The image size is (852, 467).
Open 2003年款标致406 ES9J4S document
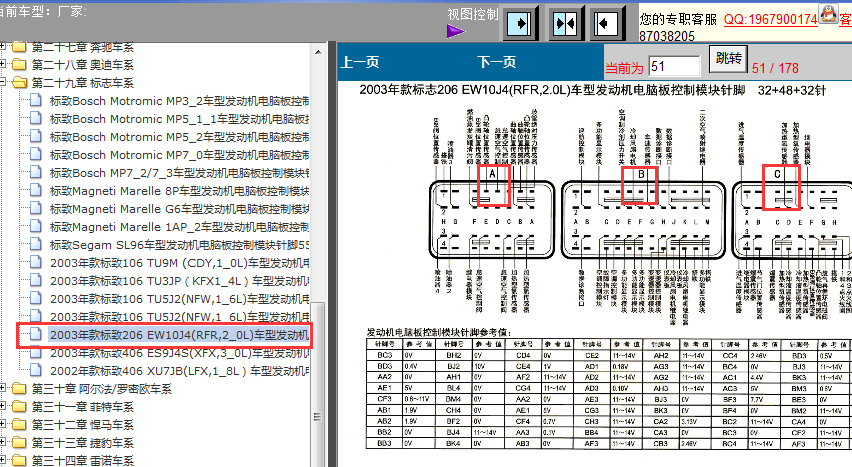coord(179,353)
